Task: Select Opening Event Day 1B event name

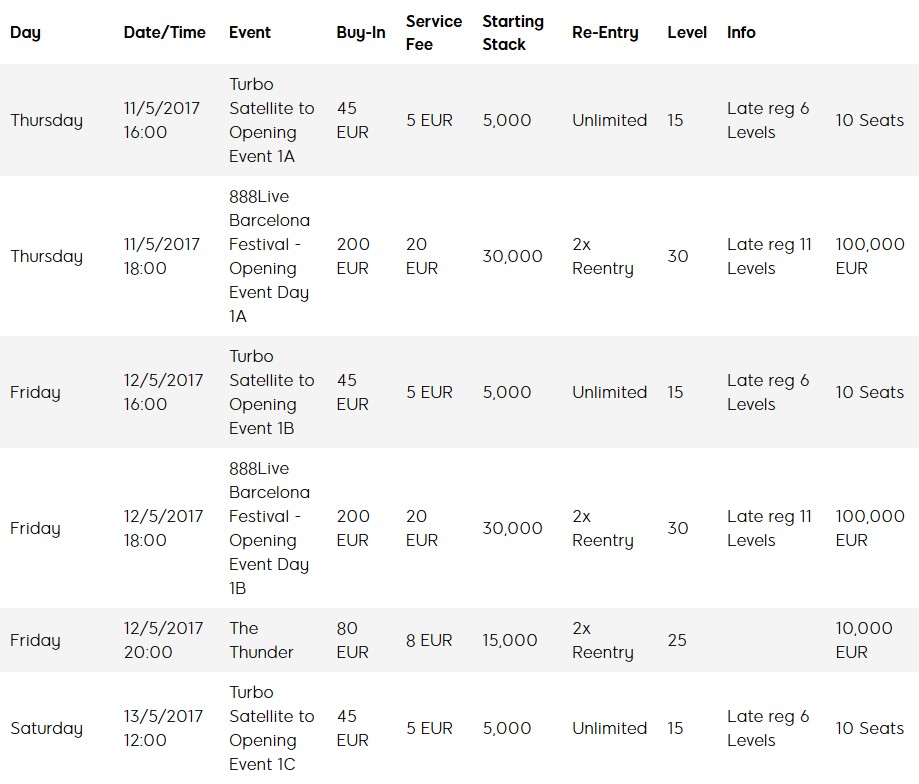Action: click(x=270, y=528)
